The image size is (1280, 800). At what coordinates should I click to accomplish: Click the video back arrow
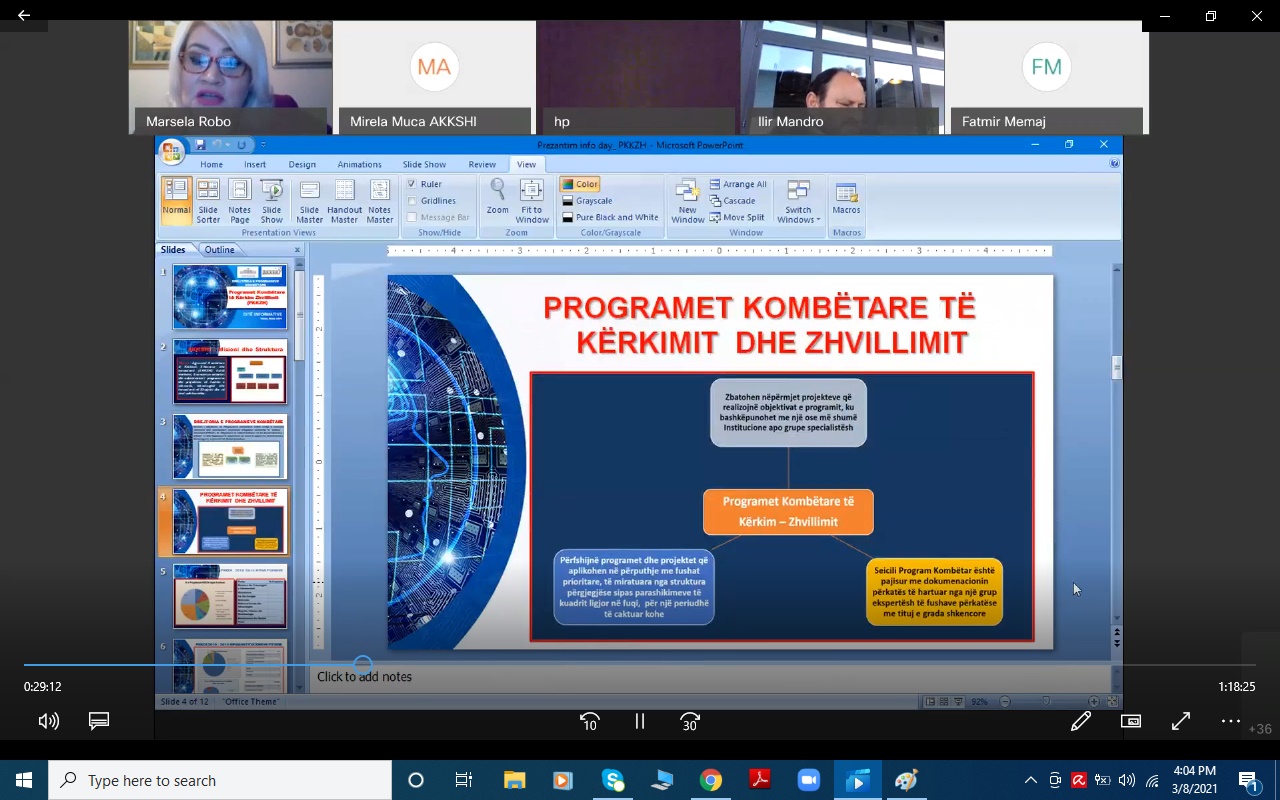(23, 16)
